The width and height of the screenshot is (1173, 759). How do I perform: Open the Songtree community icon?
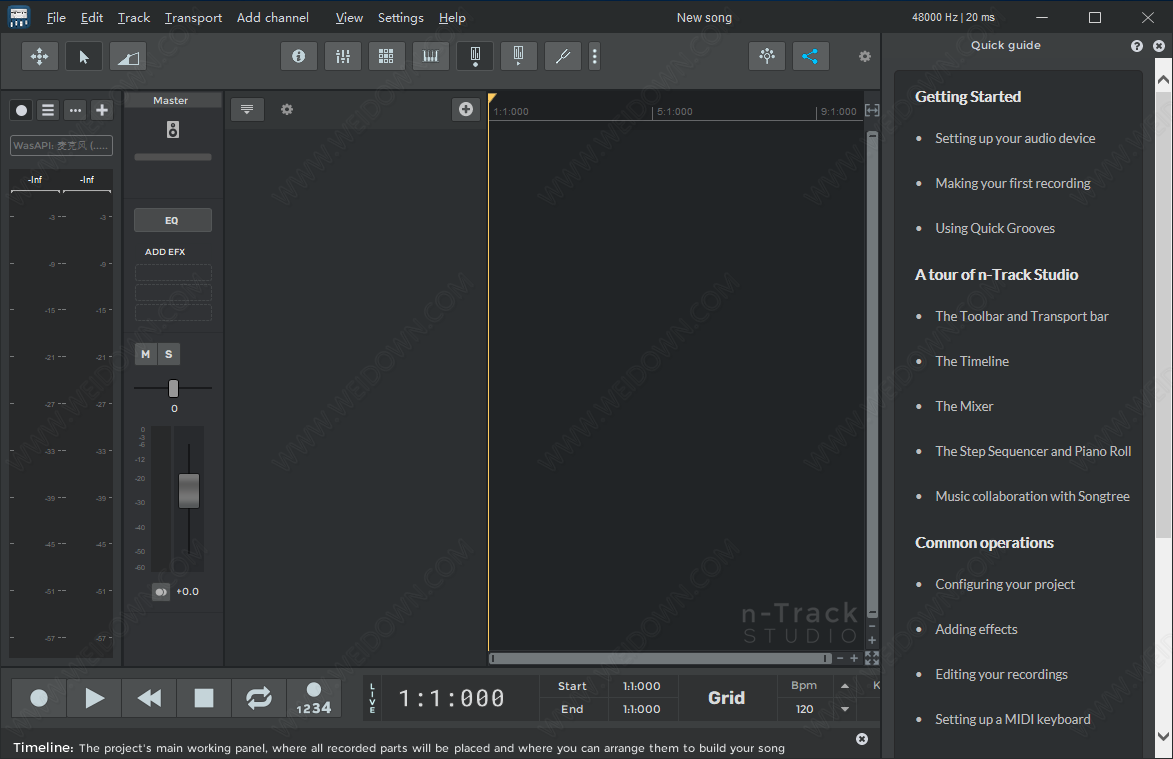coord(767,56)
